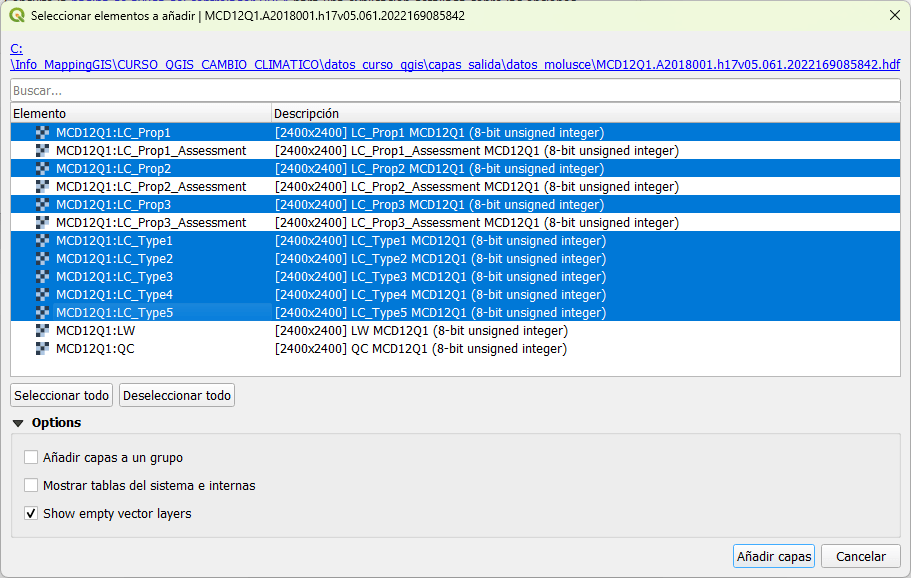Image resolution: width=911 pixels, height=578 pixels.
Task: Click raster icon of MCD12Q1:LC_Type3
Action: click(x=42, y=277)
